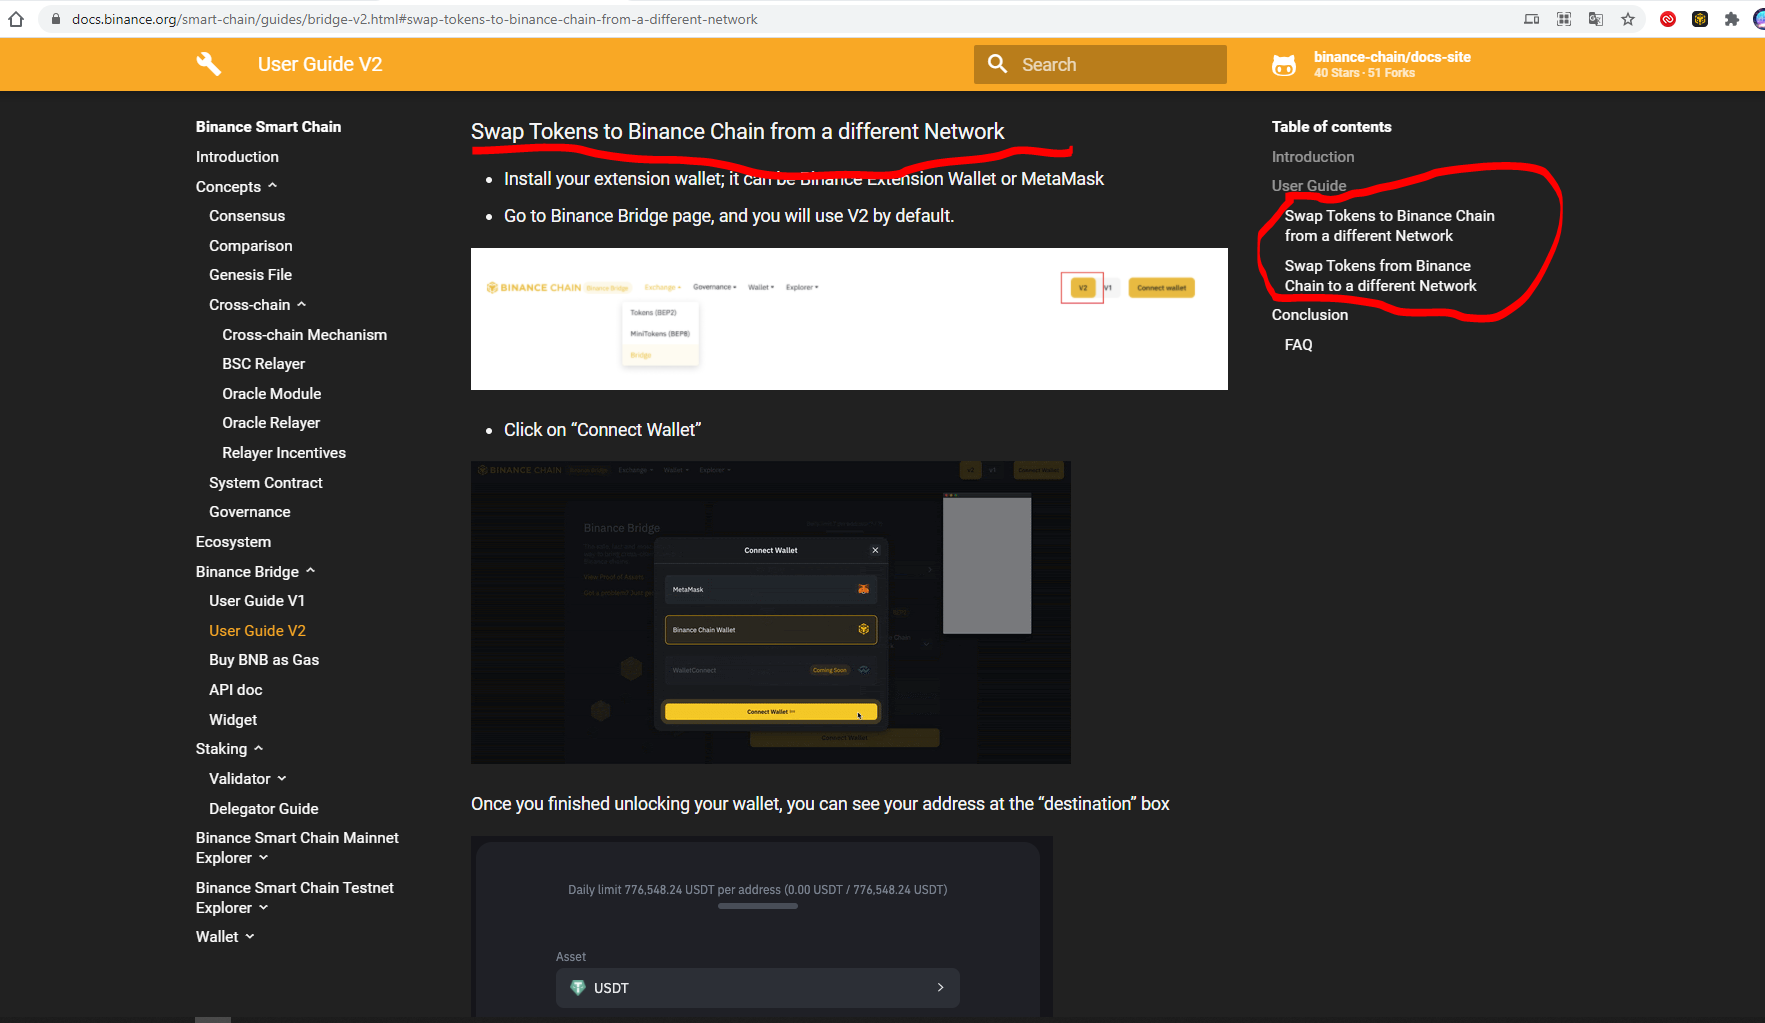This screenshot has height=1023, width=1765.
Task: Click the address bar URL
Action: [x=414, y=19]
